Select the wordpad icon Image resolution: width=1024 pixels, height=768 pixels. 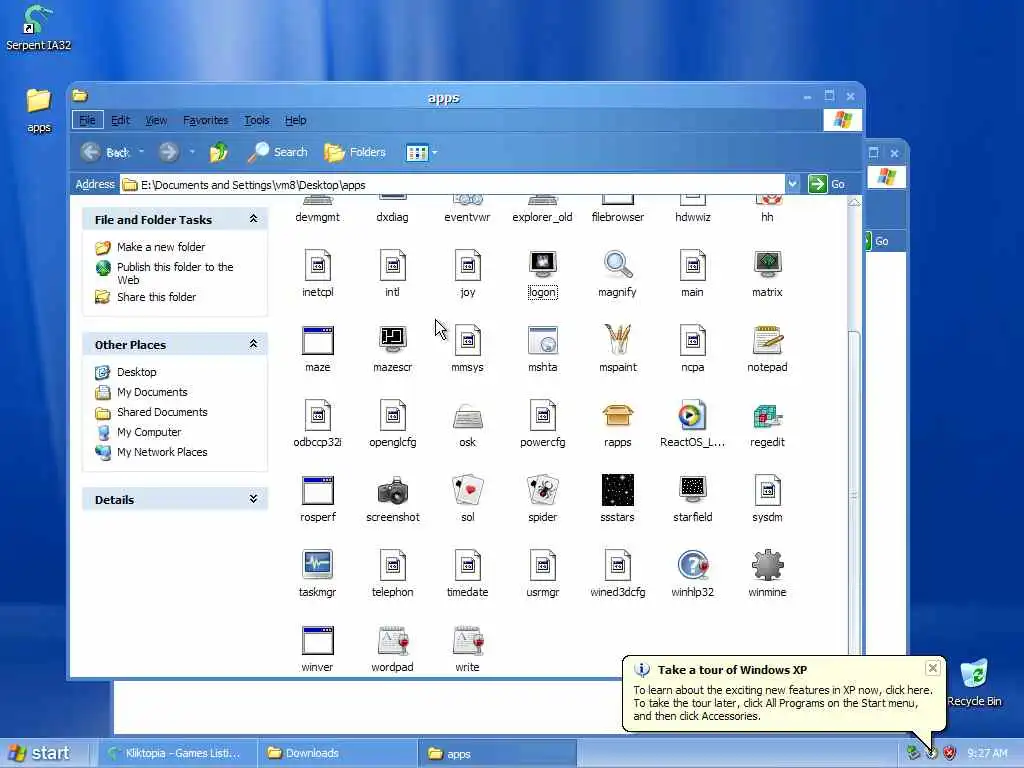(392, 640)
